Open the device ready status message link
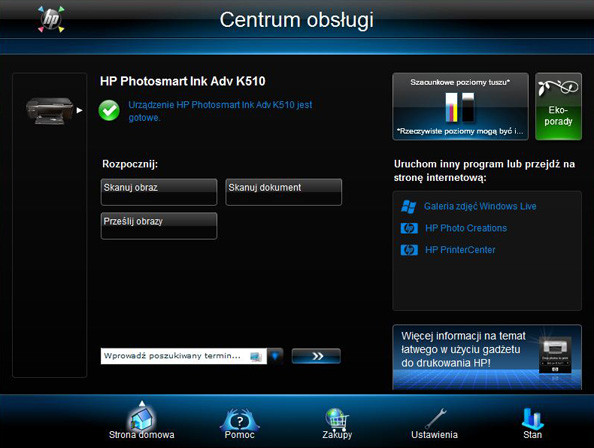The height and width of the screenshot is (448, 594). (x=220, y=111)
